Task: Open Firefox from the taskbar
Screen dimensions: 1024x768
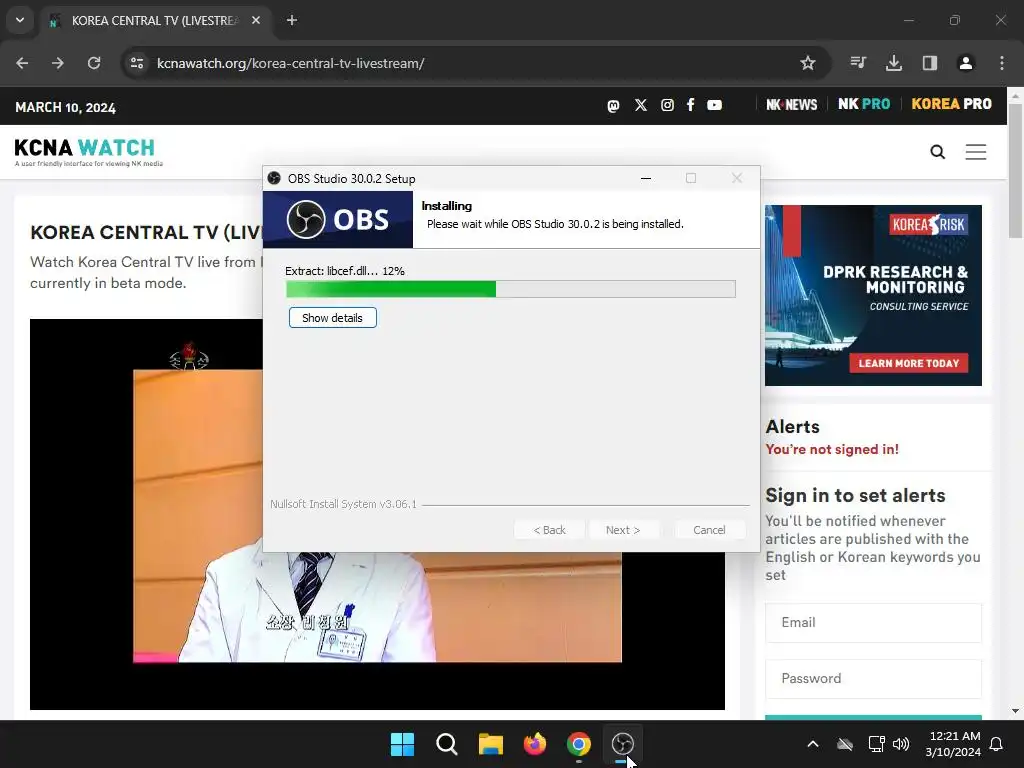Action: [x=535, y=744]
